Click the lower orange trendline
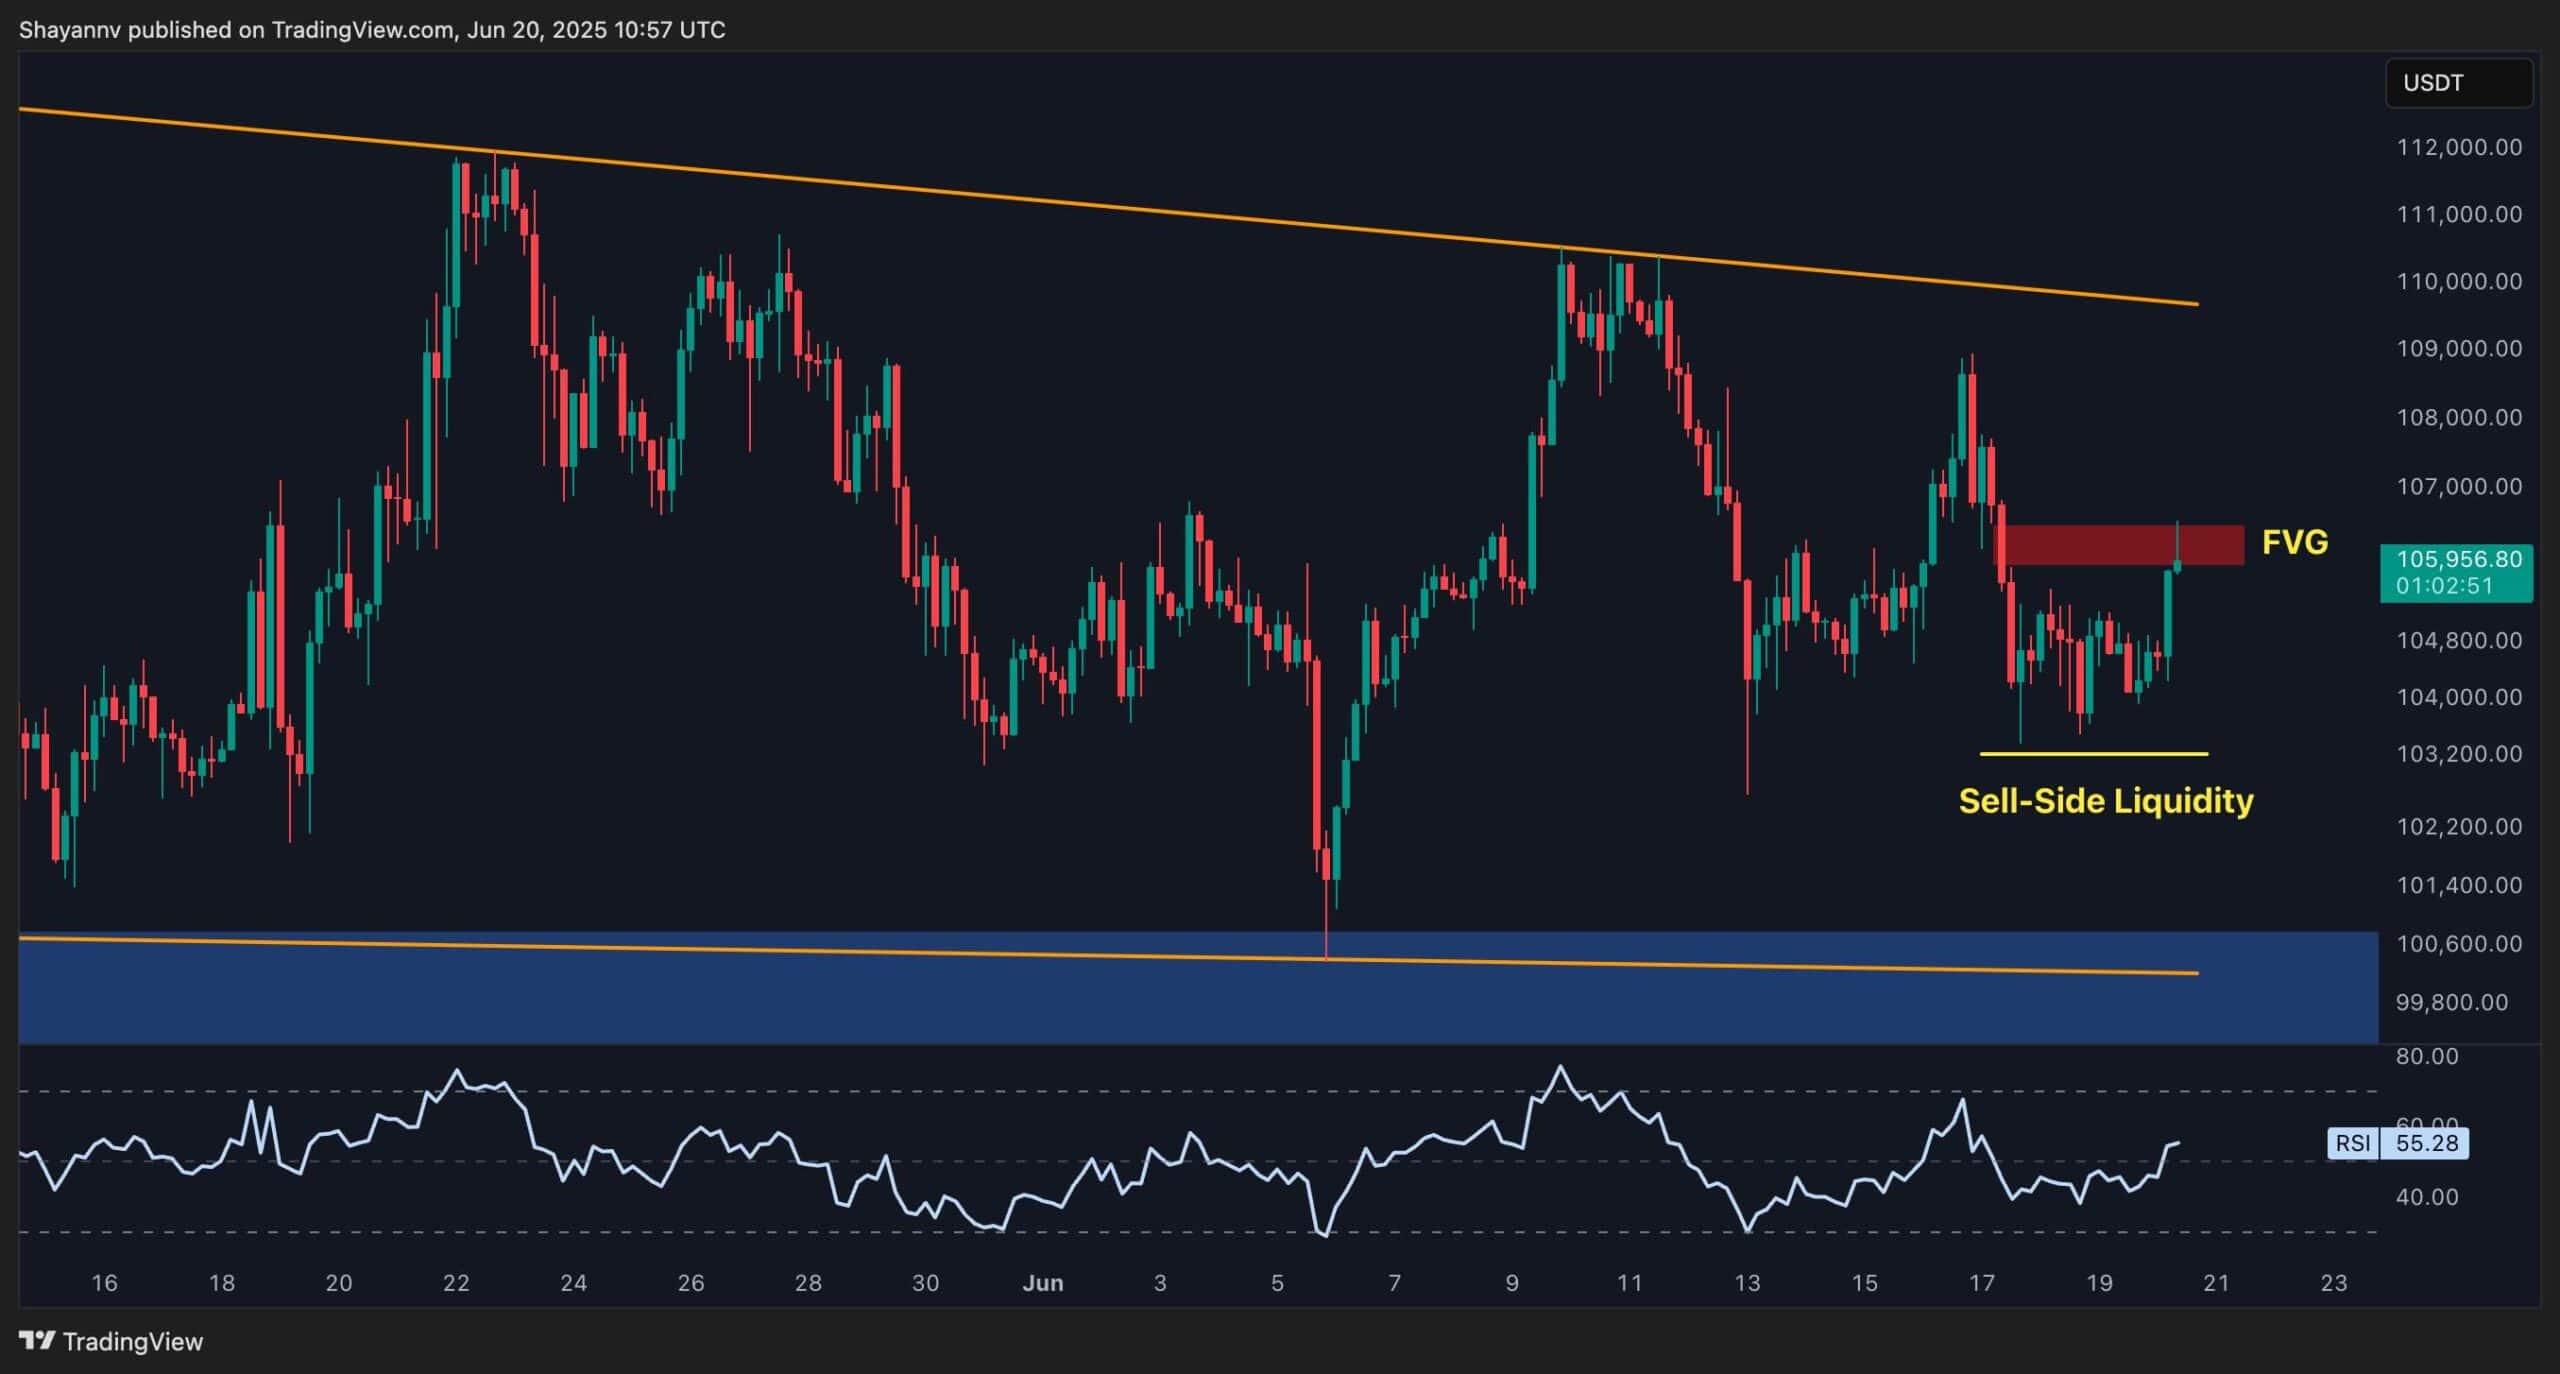Screen dimensions: 2560x1374 tap(700, 948)
